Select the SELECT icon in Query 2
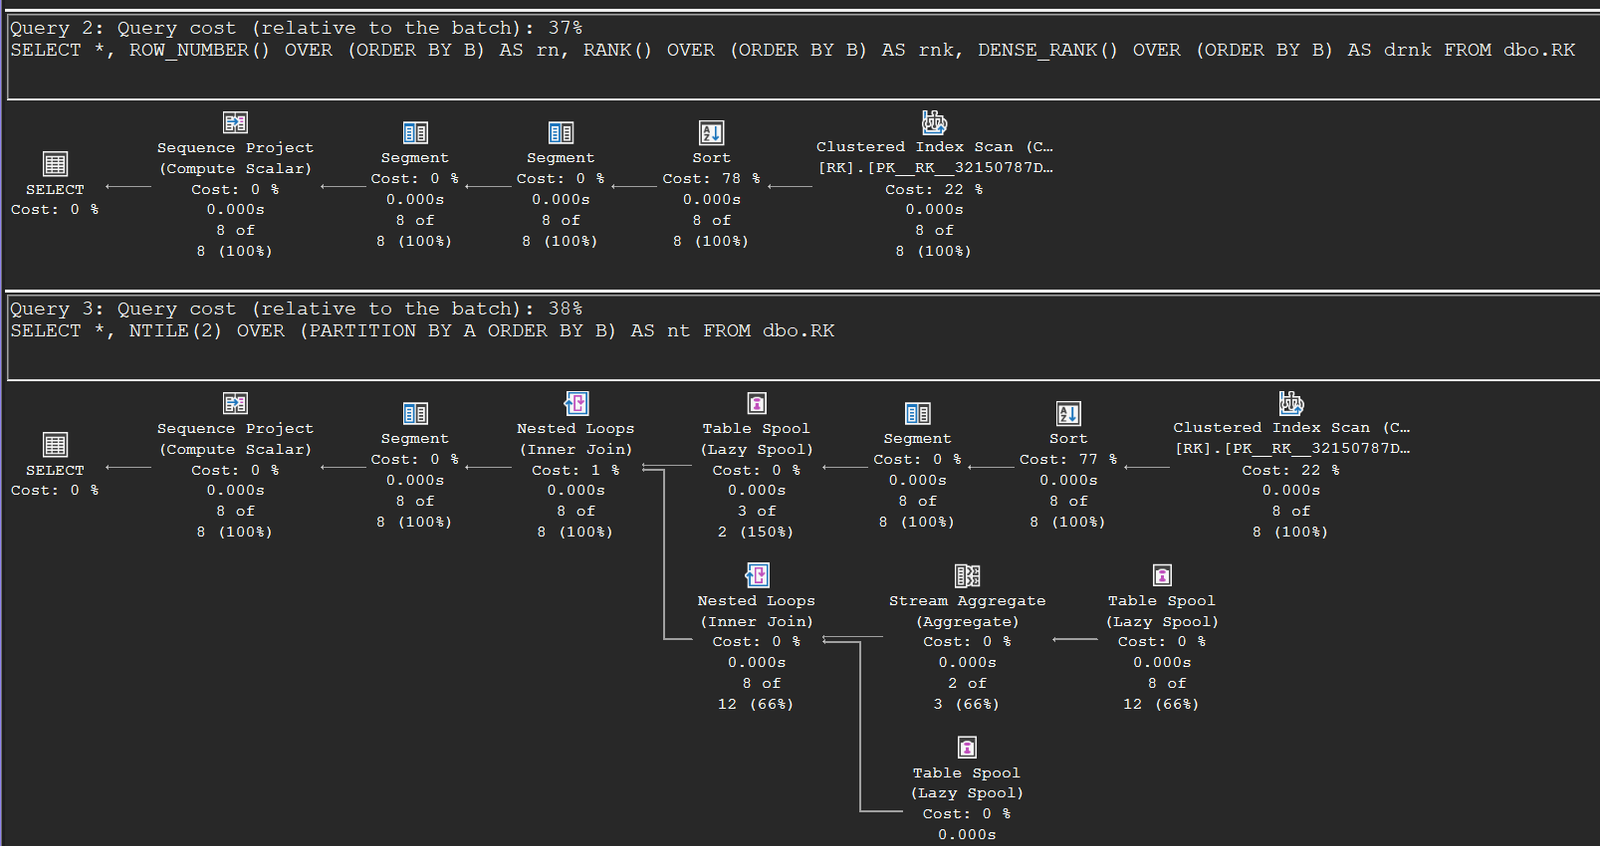The image size is (1600, 846). coord(55,164)
